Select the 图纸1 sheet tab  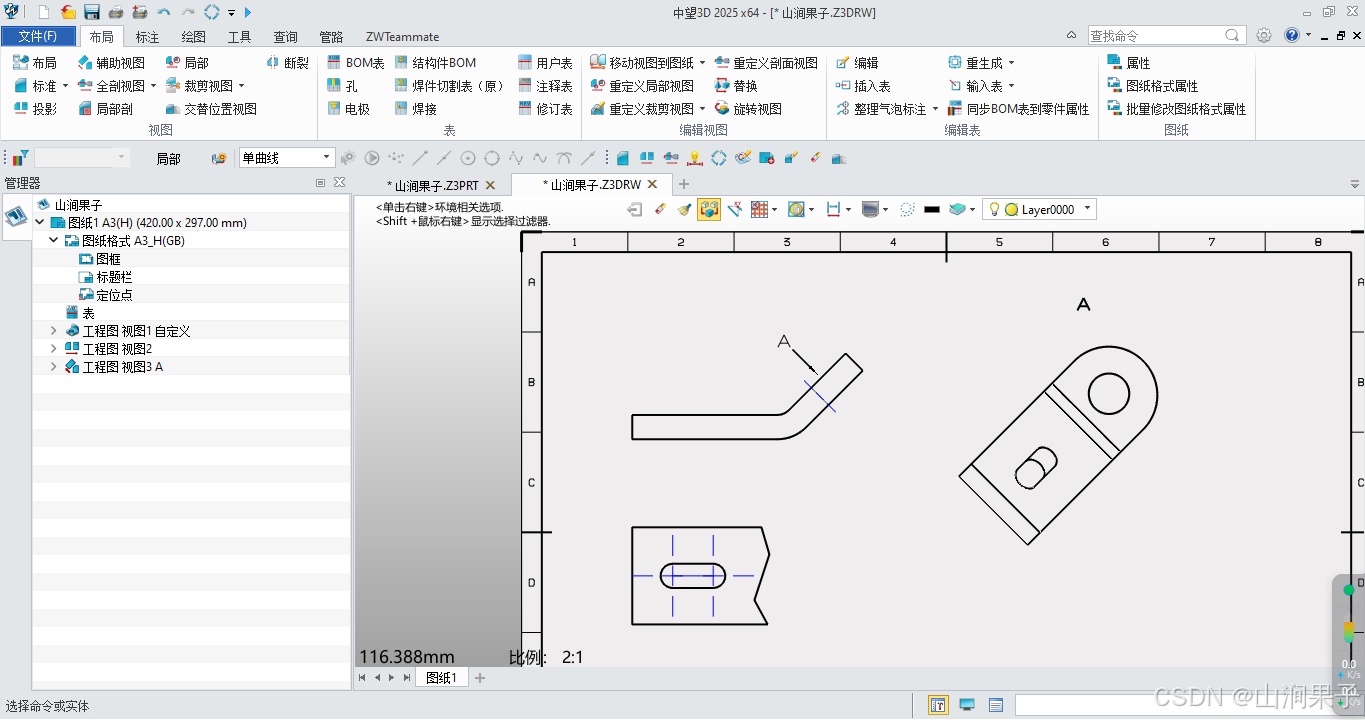pos(441,678)
